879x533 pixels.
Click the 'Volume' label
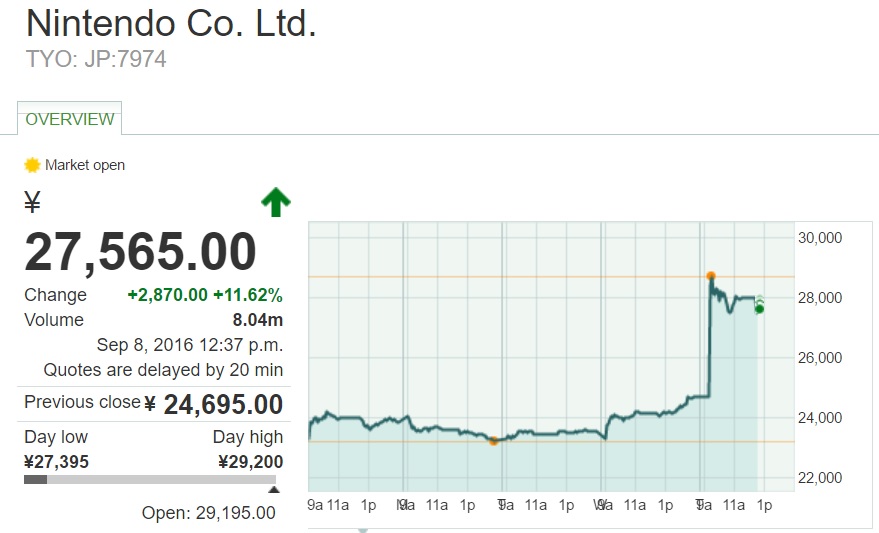click(54, 320)
